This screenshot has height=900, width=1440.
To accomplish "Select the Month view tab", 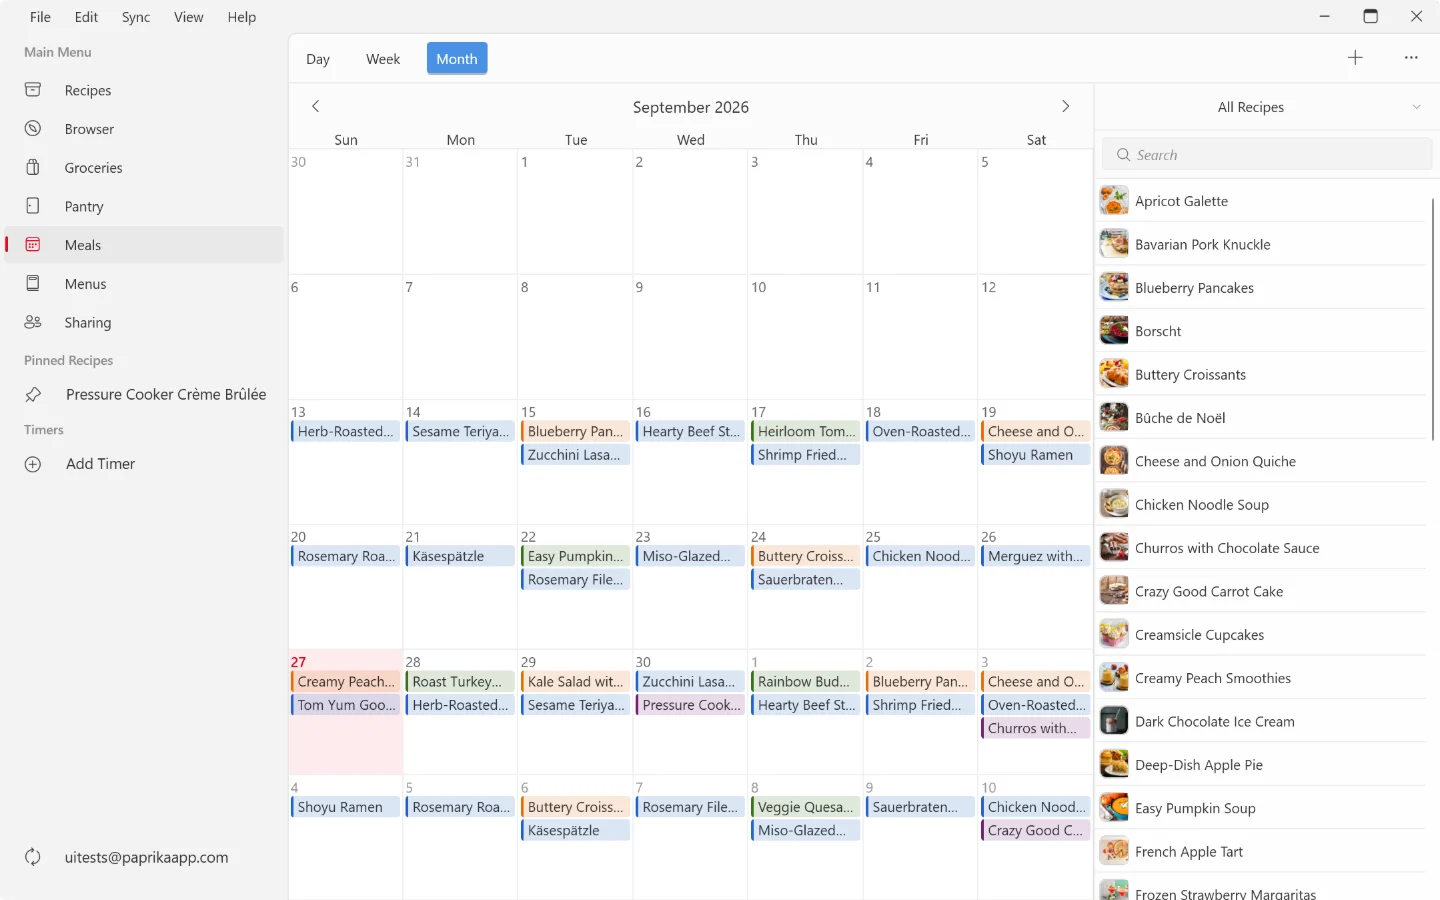I will point(457,59).
